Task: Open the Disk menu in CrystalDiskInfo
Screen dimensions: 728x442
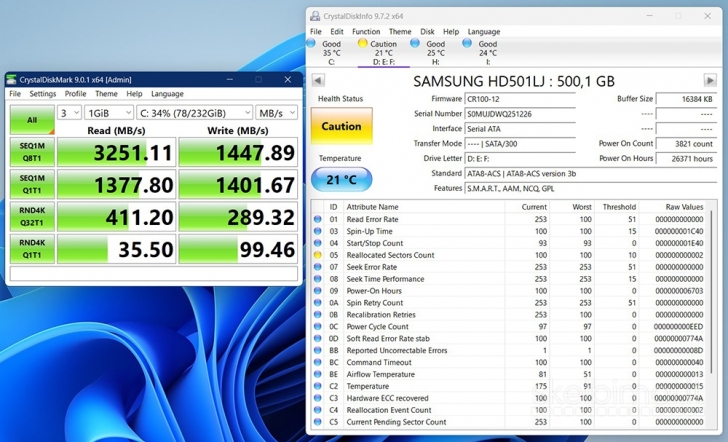Action: (427, 31)
